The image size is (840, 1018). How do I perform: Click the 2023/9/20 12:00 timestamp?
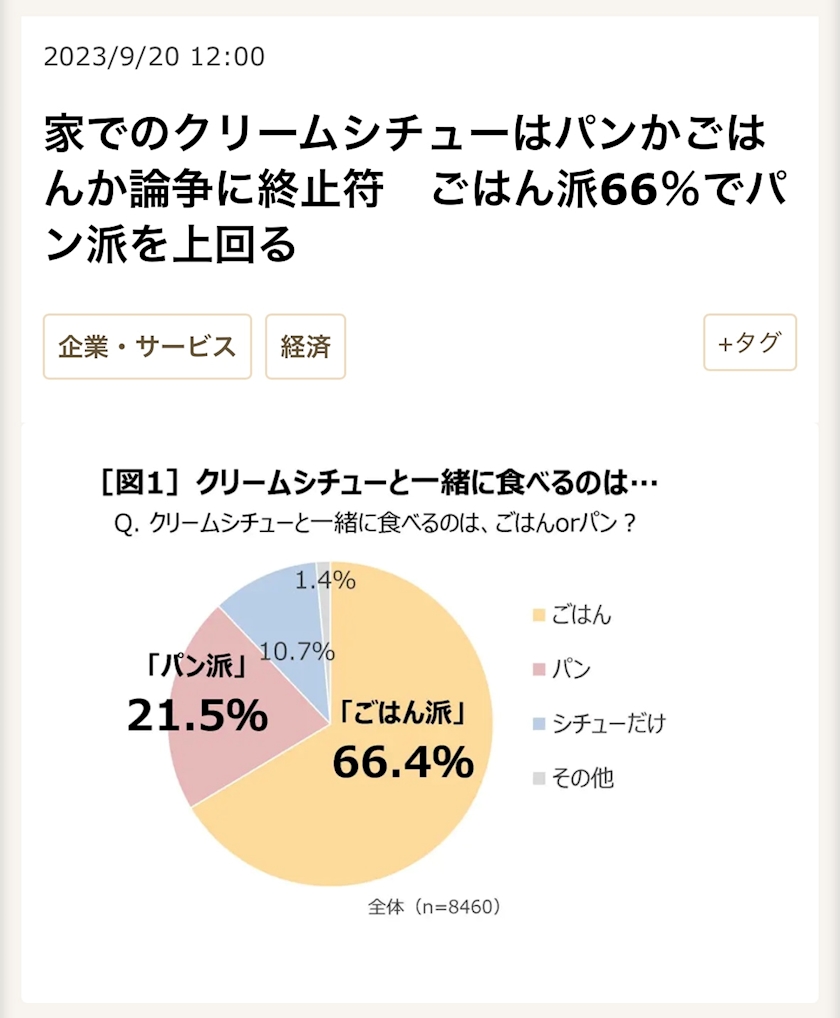tap(155, 57)
